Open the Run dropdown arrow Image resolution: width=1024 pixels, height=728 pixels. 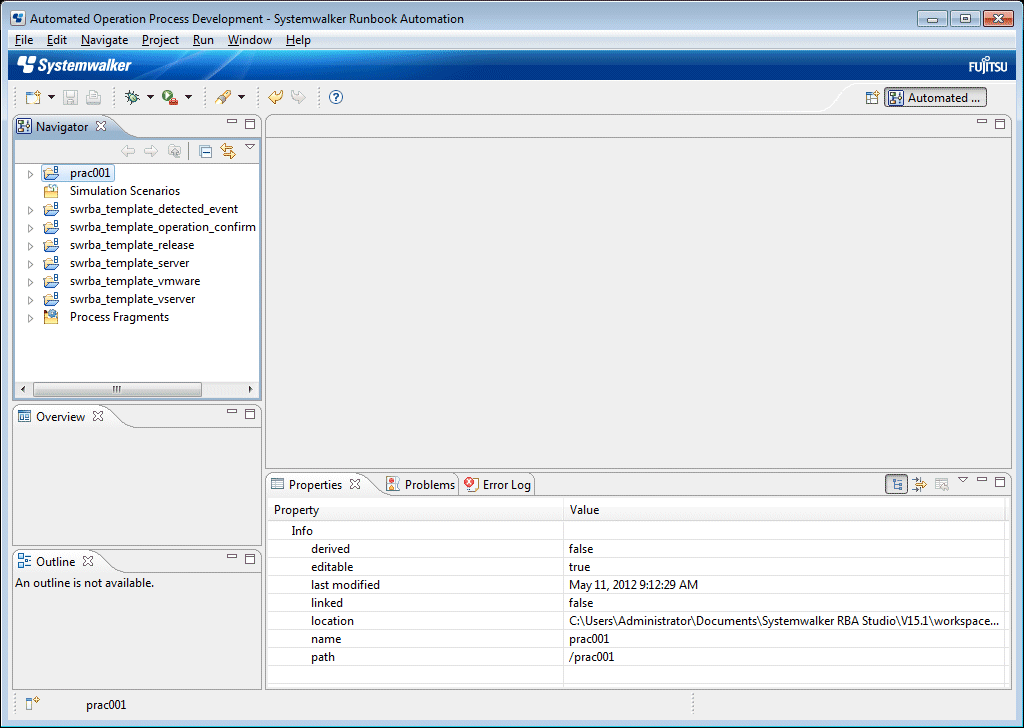[189, 97]
